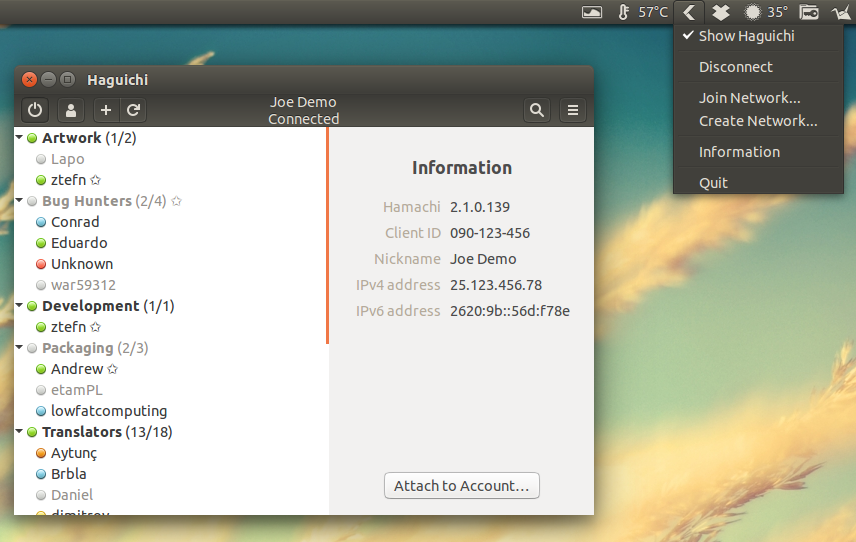856x542 pixels.
Task: Collapse the Translators network group
Action: pos(19,431)
